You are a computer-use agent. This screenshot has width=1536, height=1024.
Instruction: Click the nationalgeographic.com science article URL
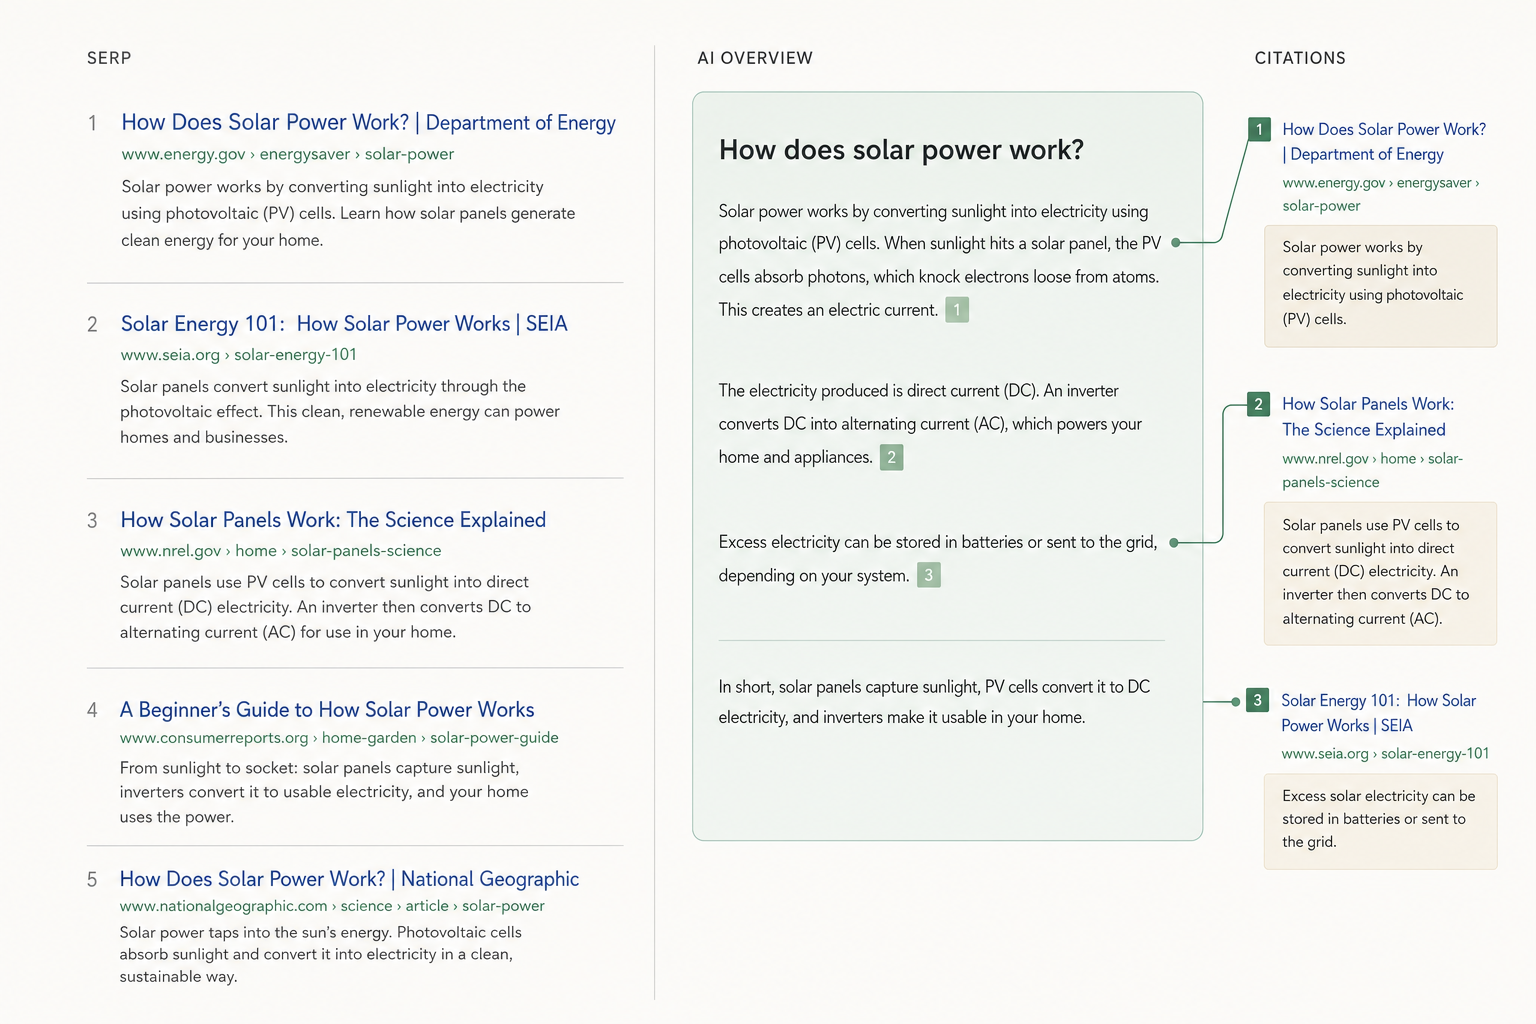[332, 906]
